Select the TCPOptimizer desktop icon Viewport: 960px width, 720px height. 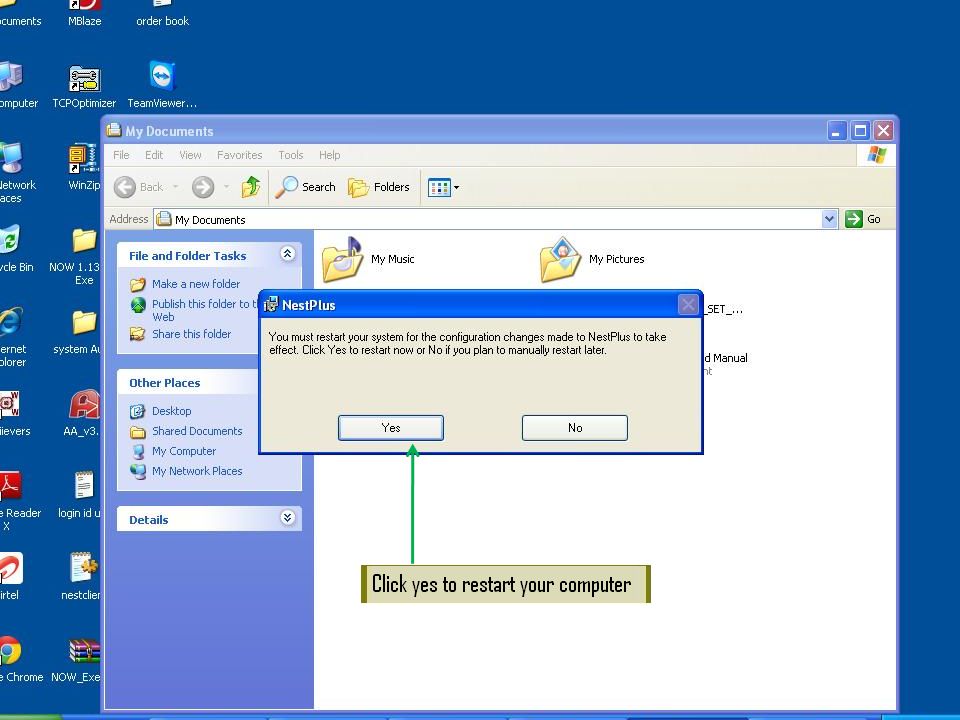[84, 86]
